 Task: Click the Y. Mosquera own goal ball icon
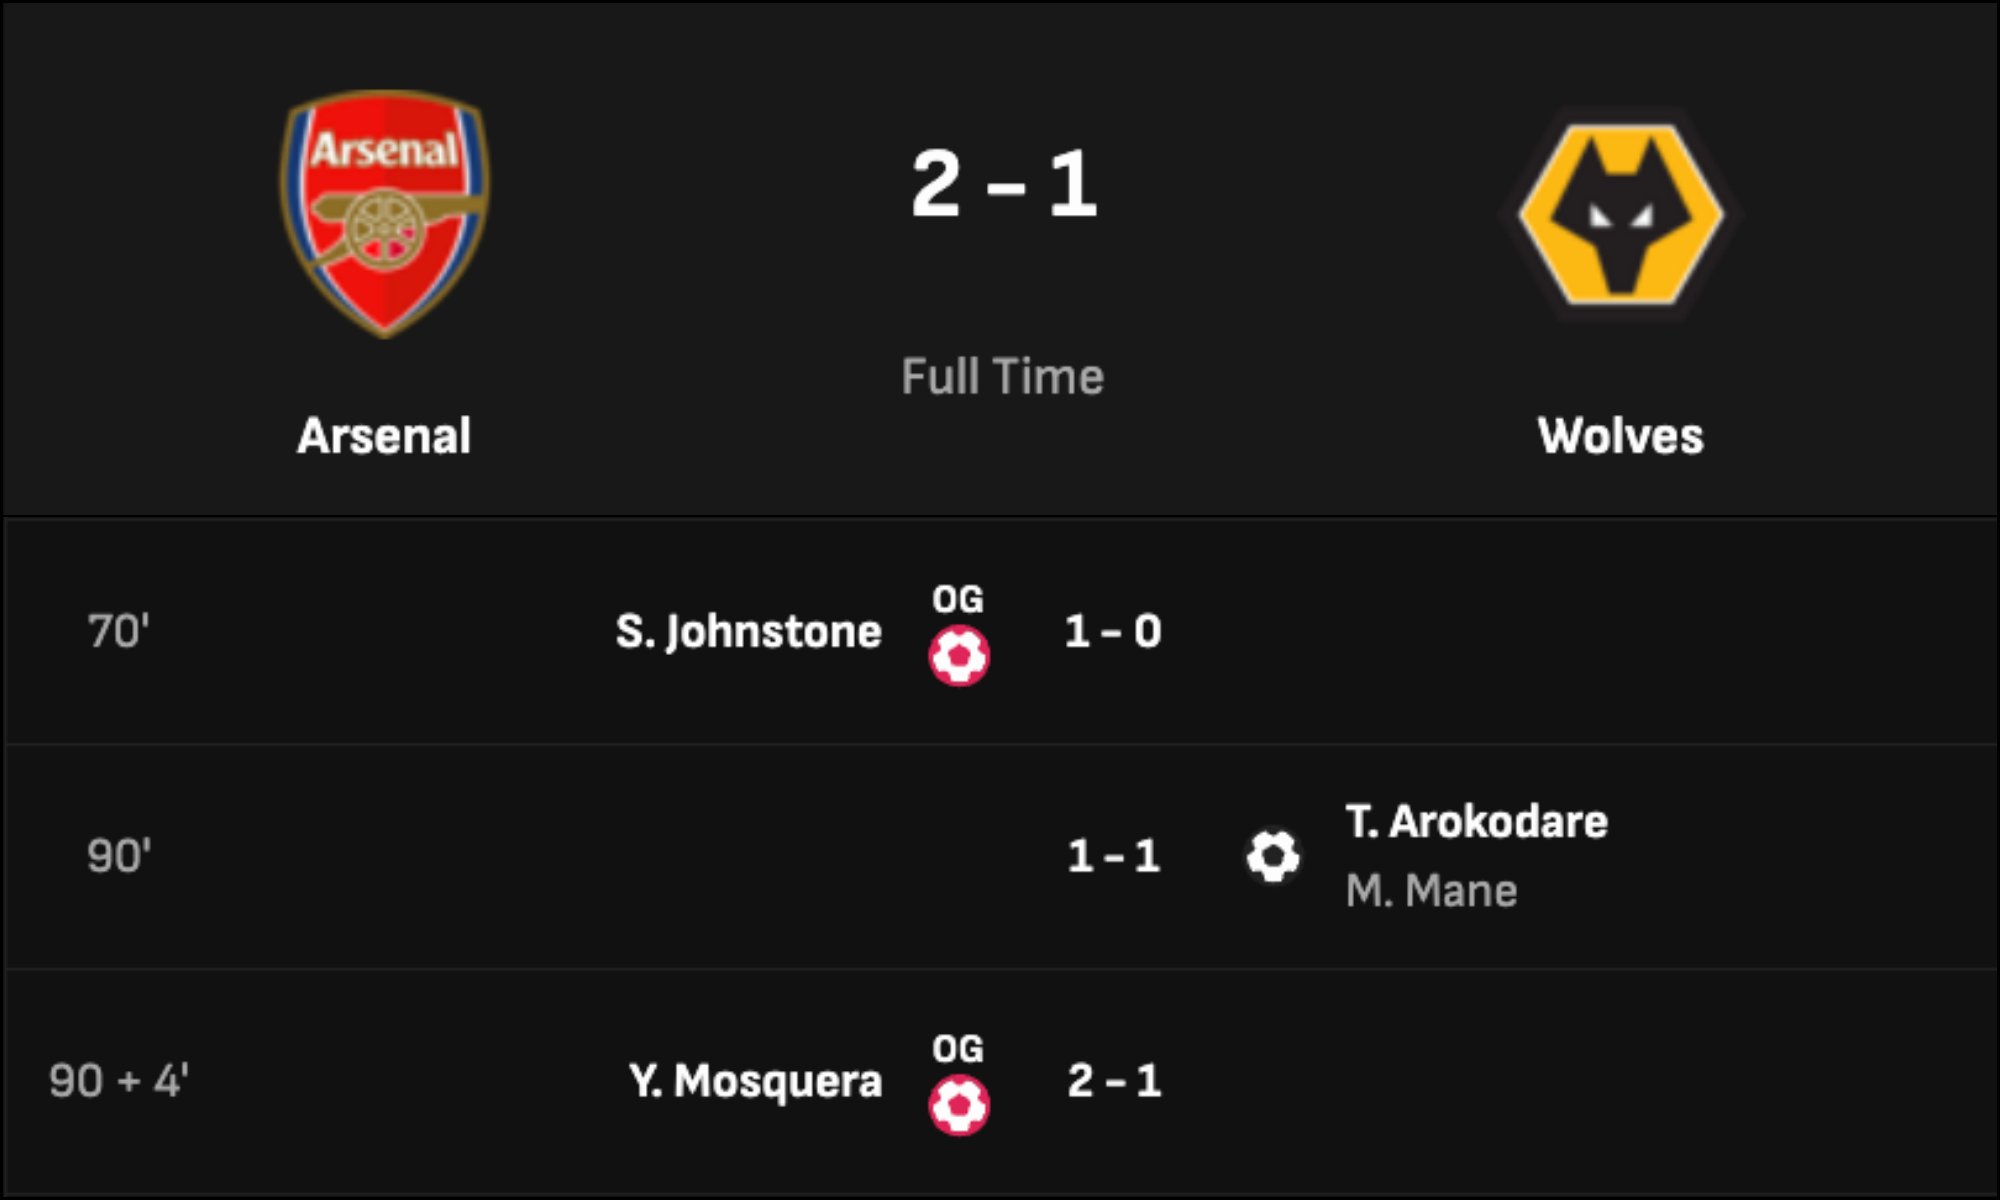click(959, 1105)
